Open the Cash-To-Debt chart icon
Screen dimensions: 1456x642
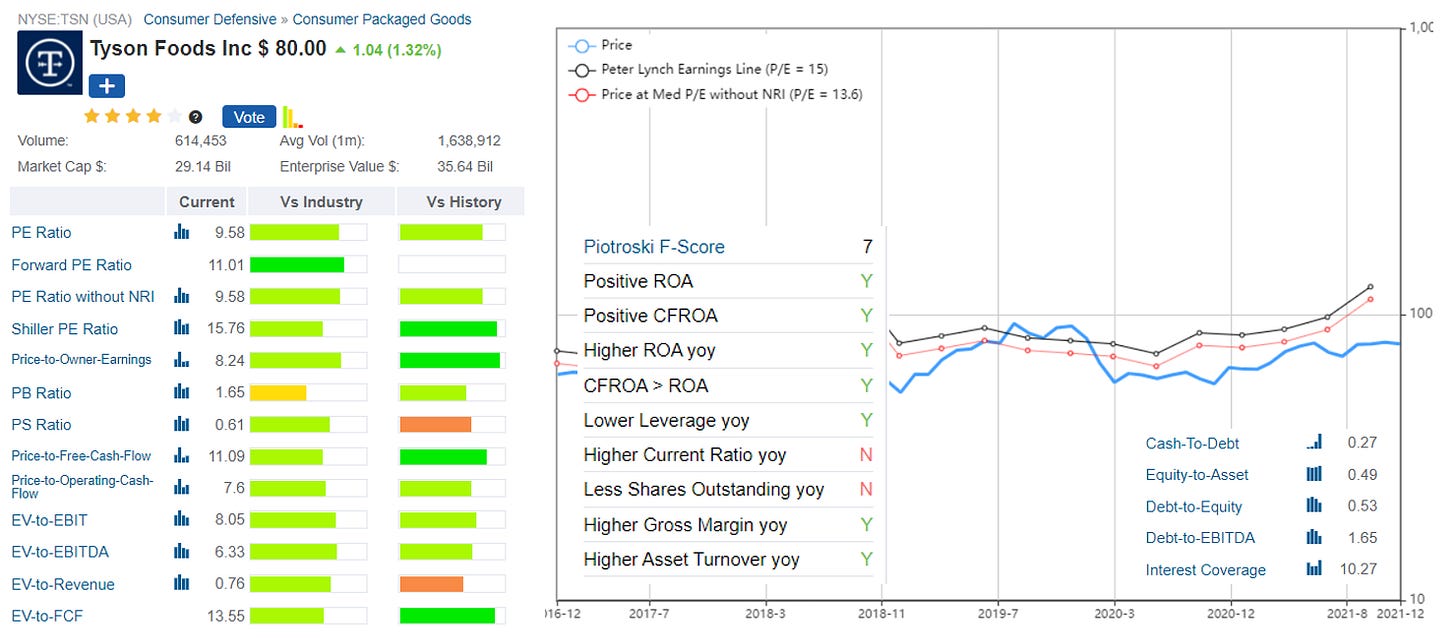[1314, 442]
